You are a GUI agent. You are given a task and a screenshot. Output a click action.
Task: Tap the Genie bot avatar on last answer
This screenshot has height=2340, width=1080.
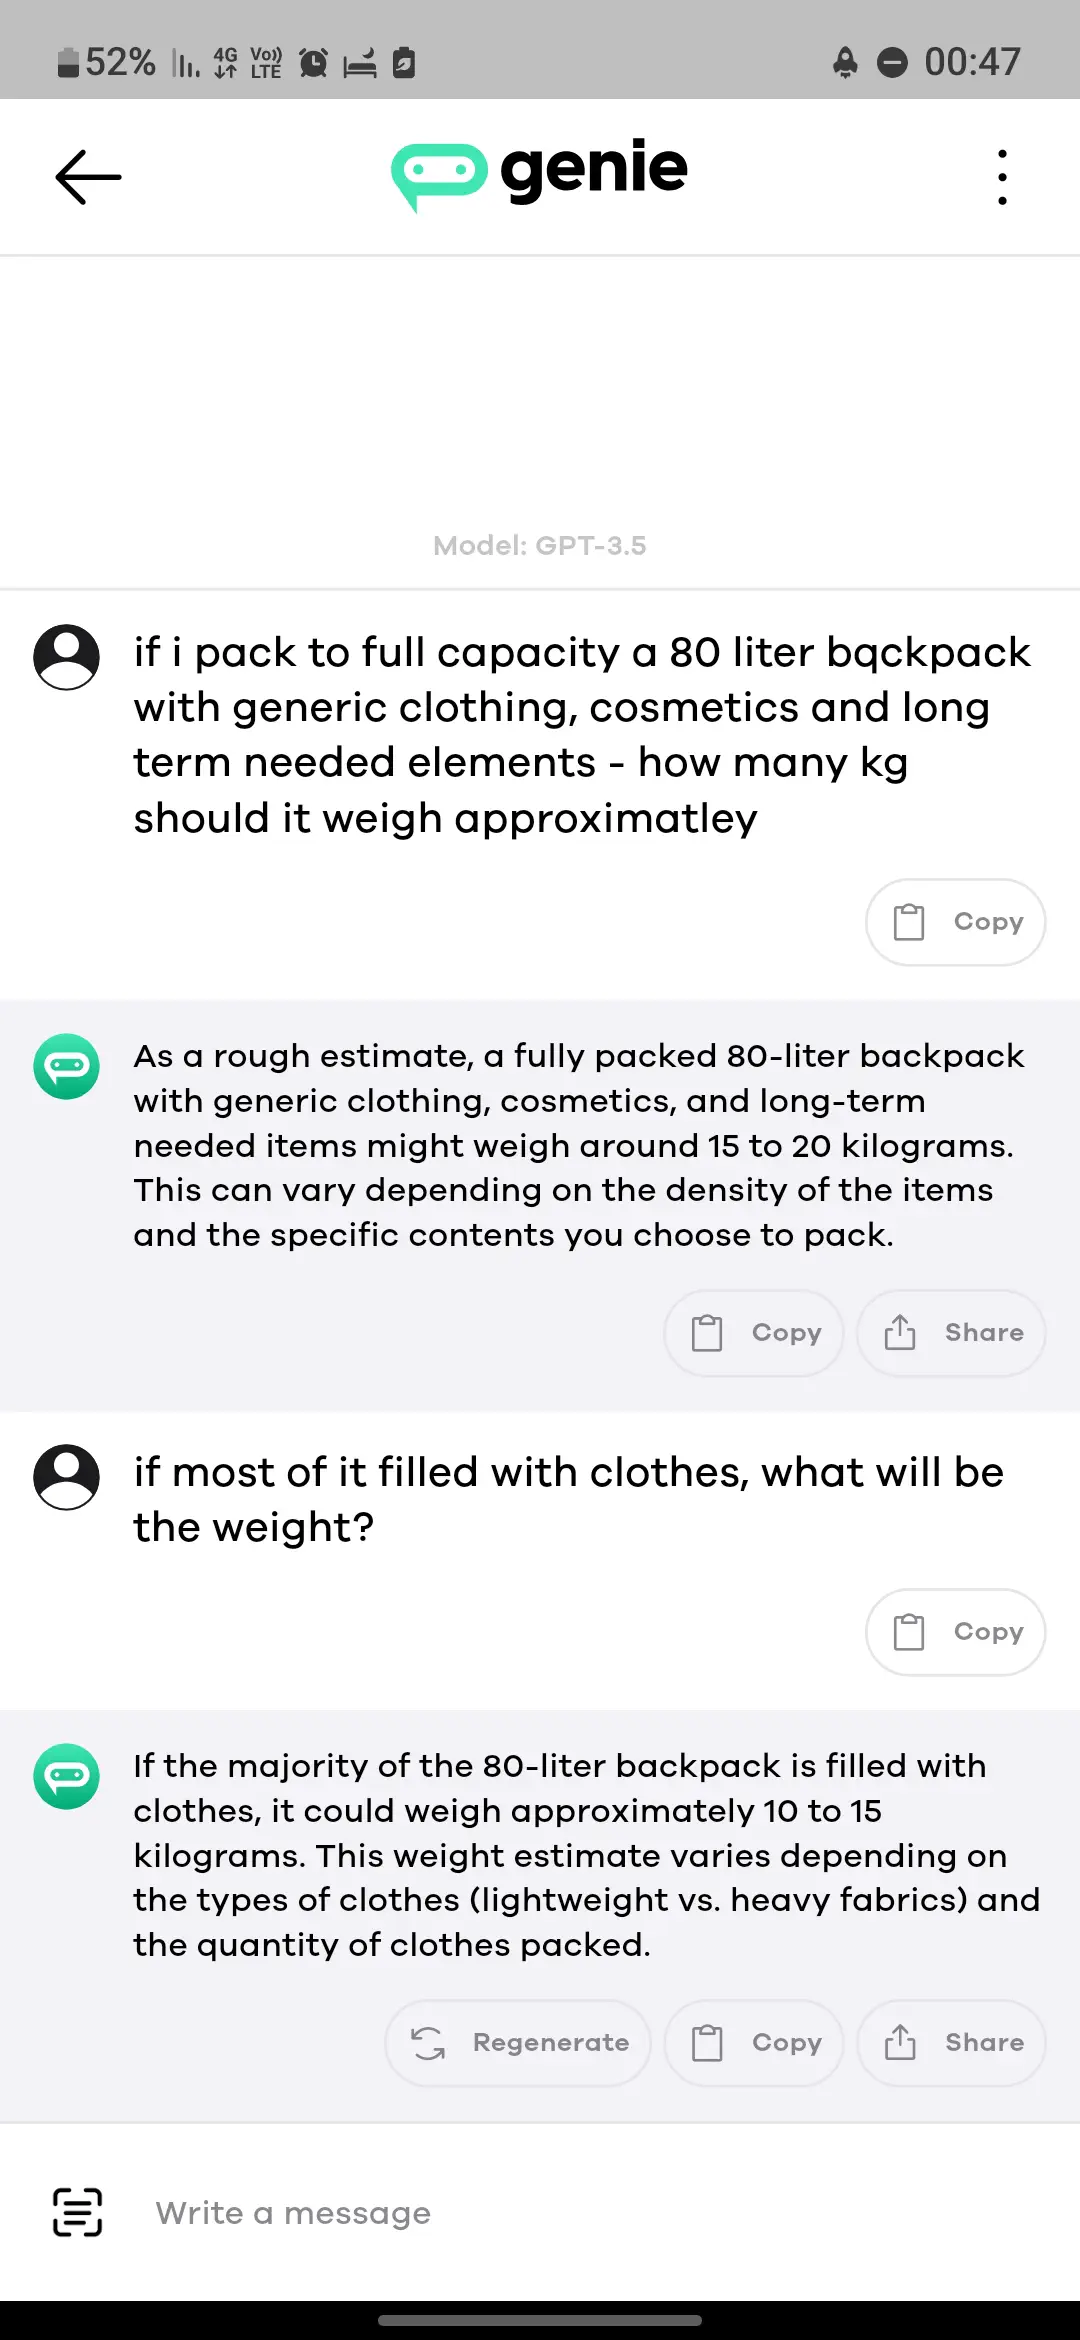tap(66, 1776)
